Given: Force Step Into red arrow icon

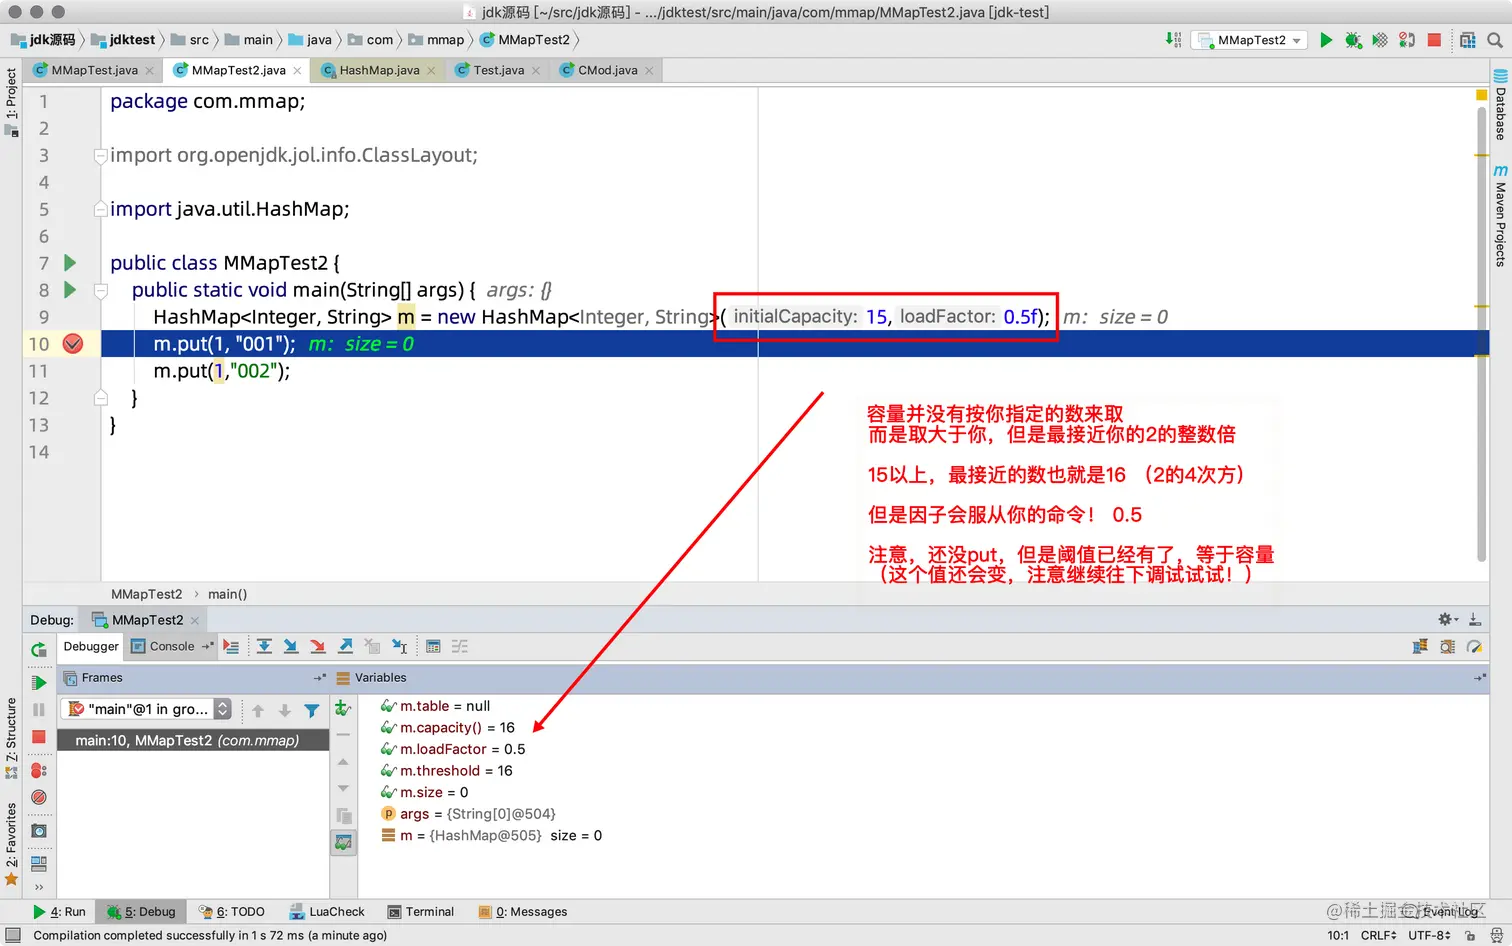Looking at the screenshot, I should (x=318, y=646).
